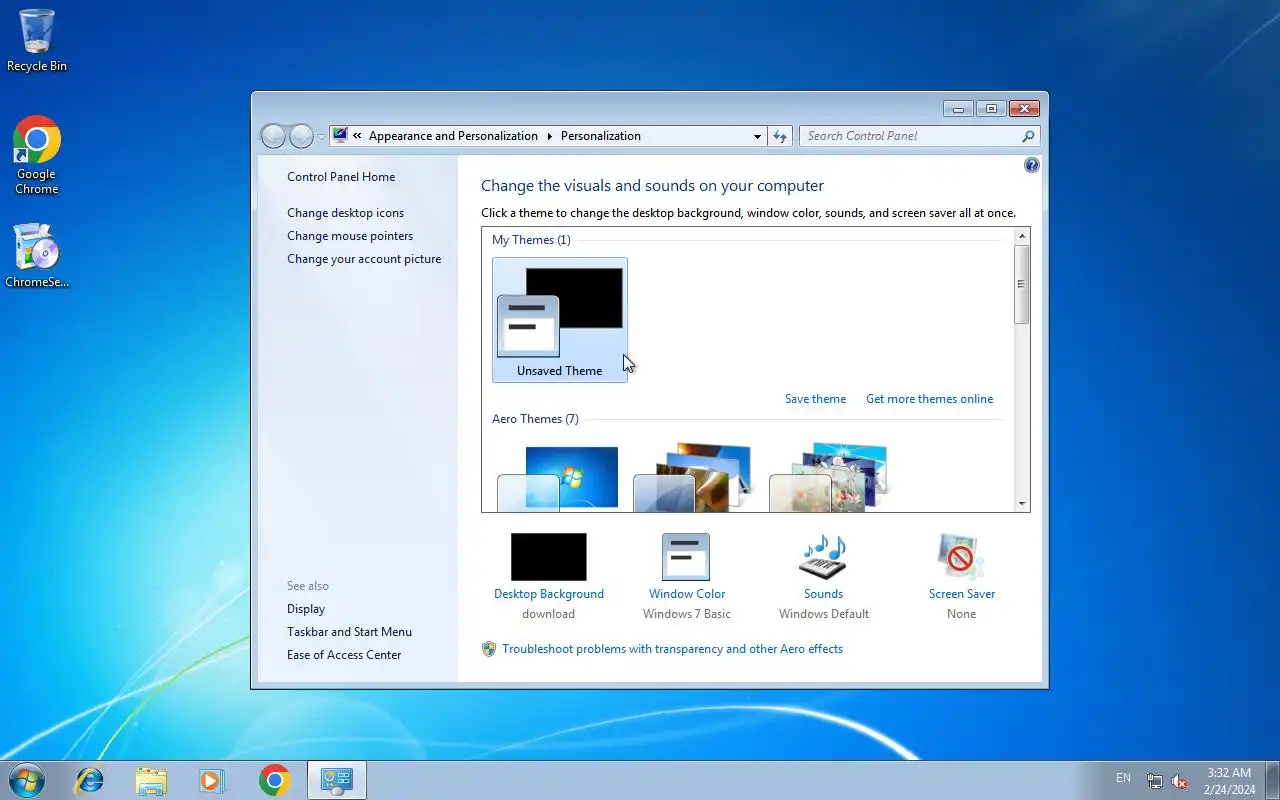The width and height of the screenshot is (1280, 800).
Task: Open Ease of Access Center link
Action: [x=344, y=655]
